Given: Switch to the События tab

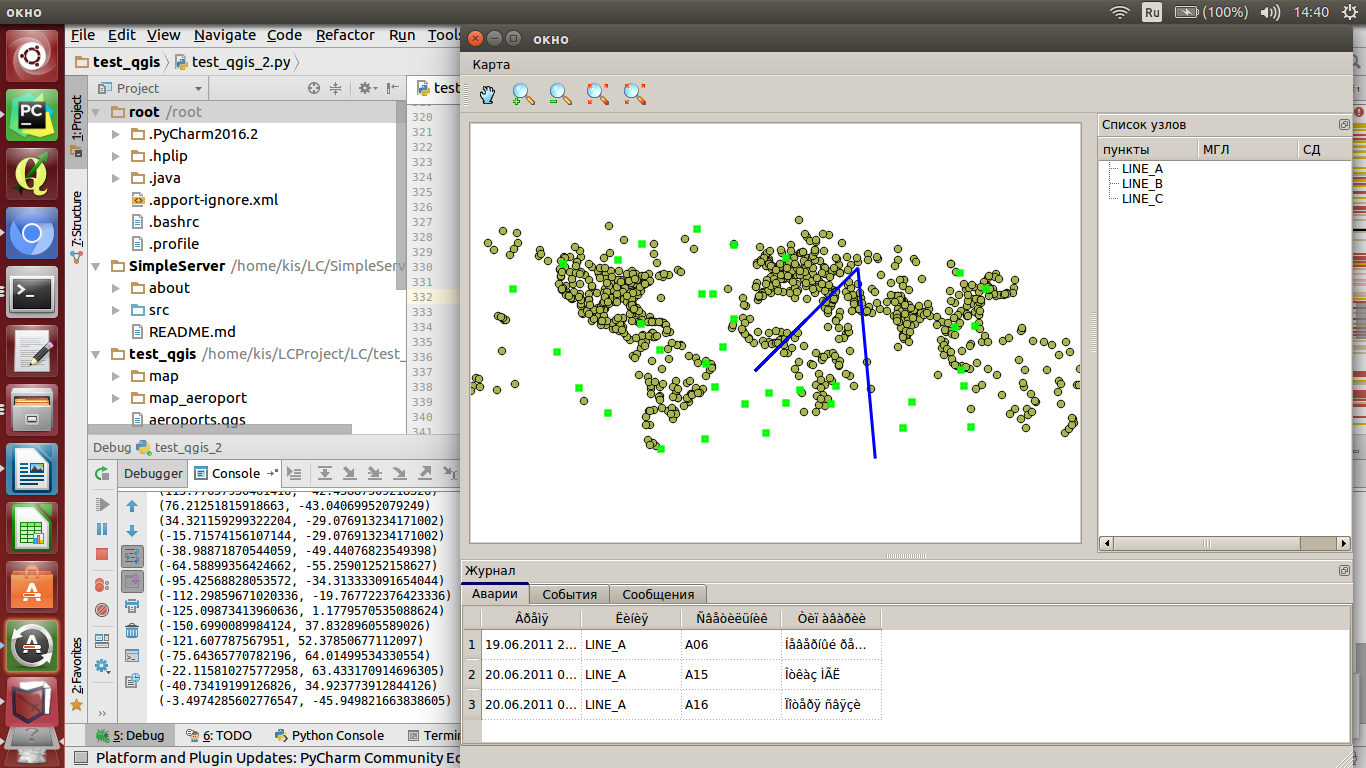Looking at the screenshot, I should tap(569, 594).
